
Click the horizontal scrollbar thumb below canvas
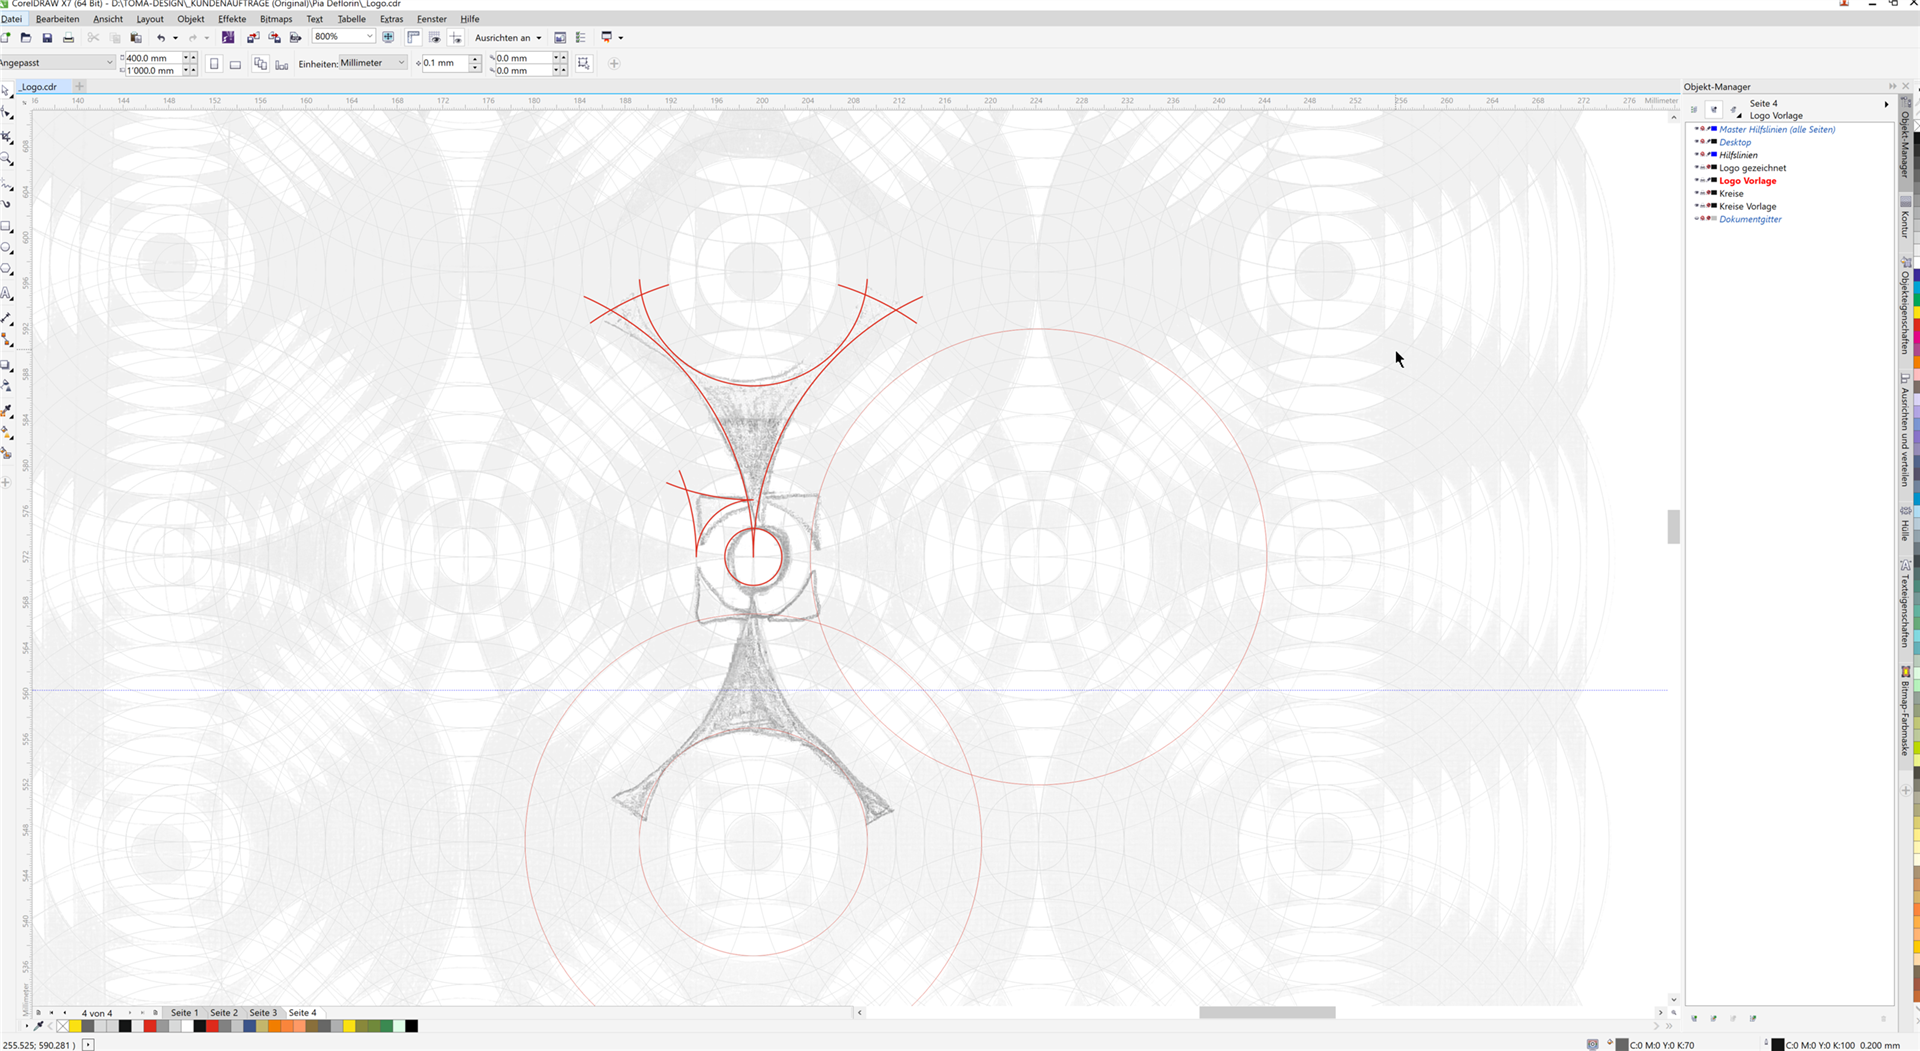tap(1267, 1013)
